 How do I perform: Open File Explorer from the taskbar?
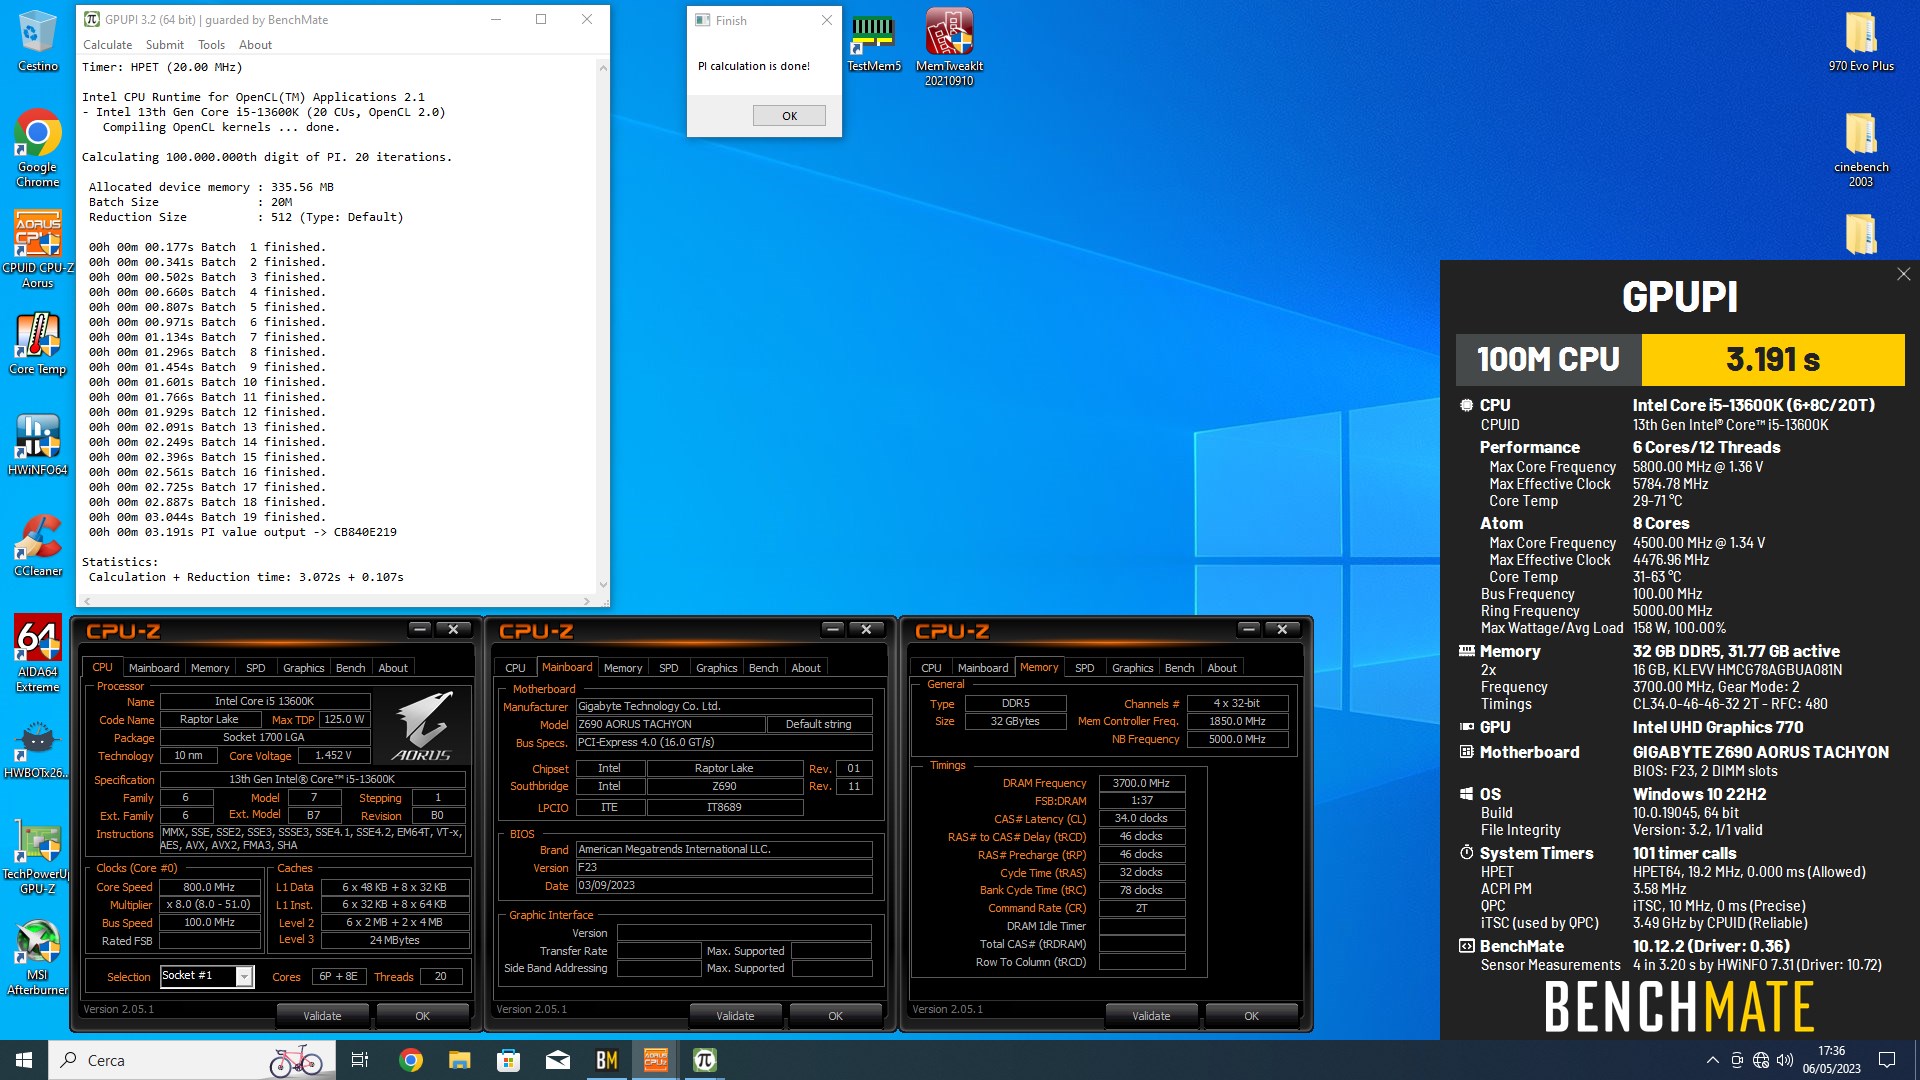459,1060
